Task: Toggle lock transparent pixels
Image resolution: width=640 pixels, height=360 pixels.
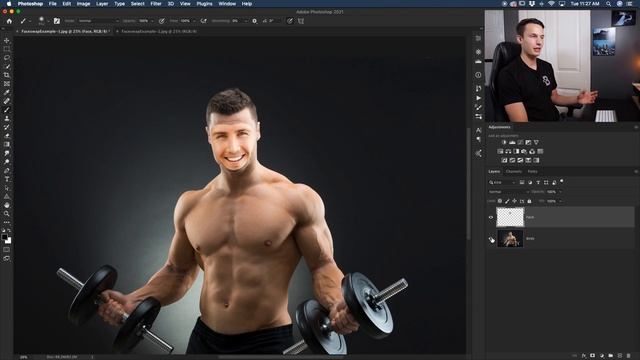Action: [500, 201]
